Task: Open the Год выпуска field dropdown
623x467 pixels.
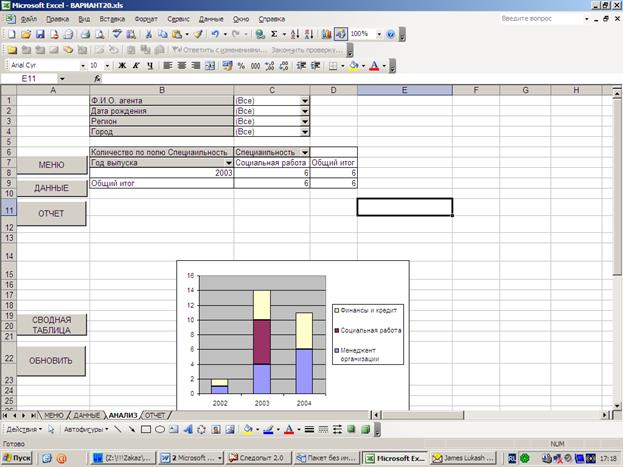Action: (228, 162)
